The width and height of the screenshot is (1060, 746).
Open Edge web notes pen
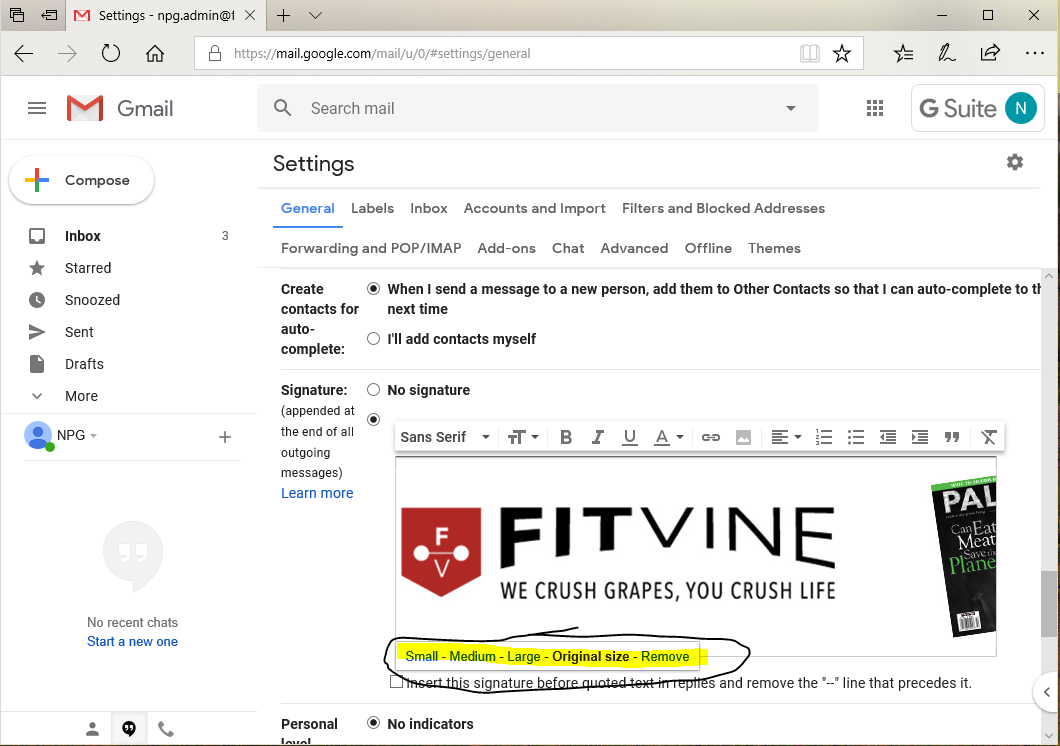click(x=946, y=53)
